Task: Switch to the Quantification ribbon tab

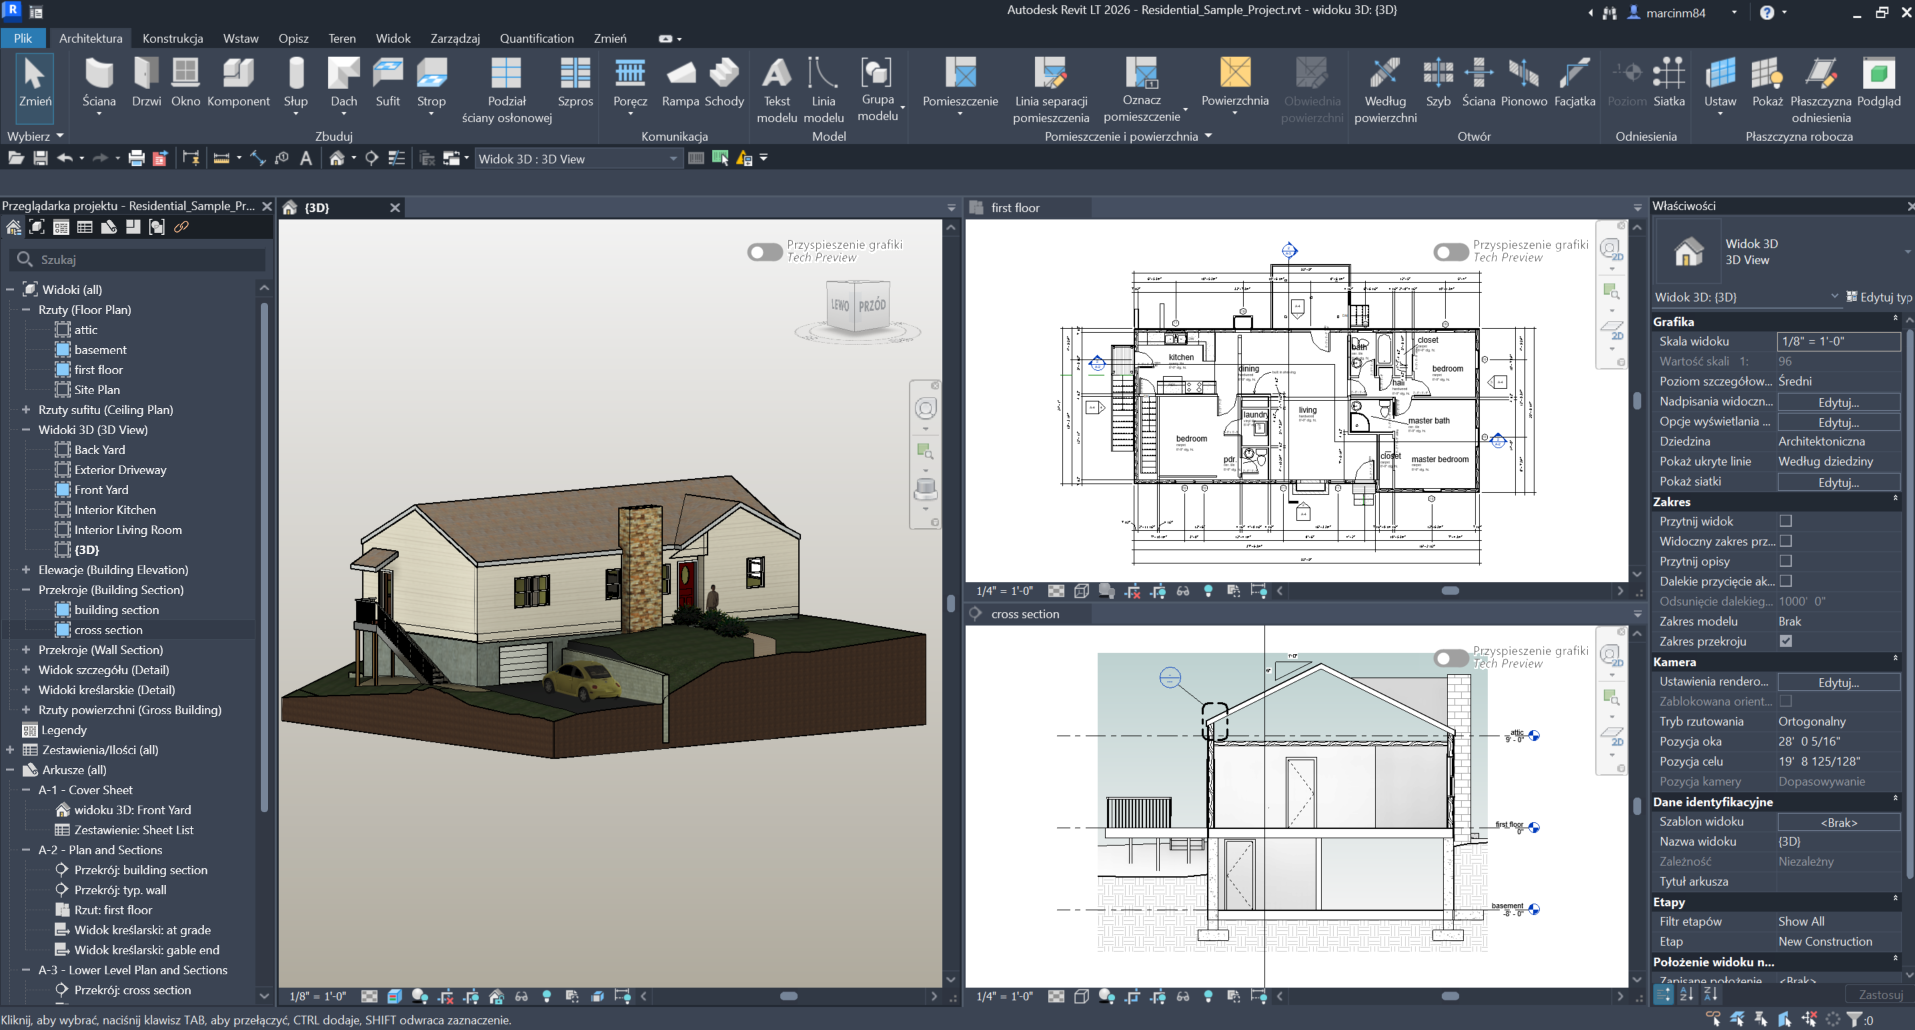Action: coord(537,38)
